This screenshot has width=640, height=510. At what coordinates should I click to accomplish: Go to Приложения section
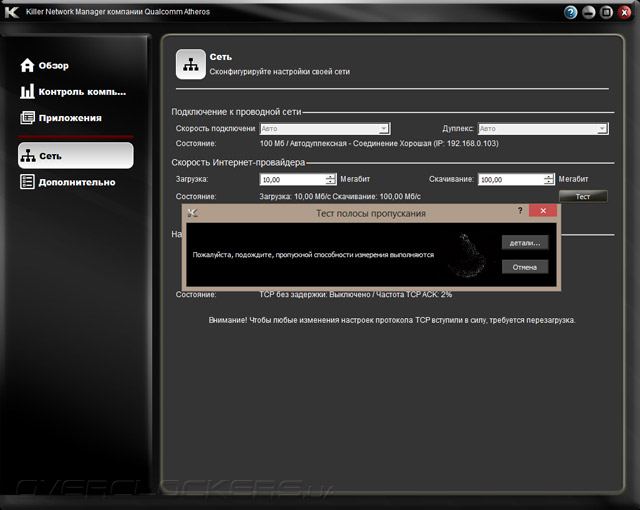(61, 118)
